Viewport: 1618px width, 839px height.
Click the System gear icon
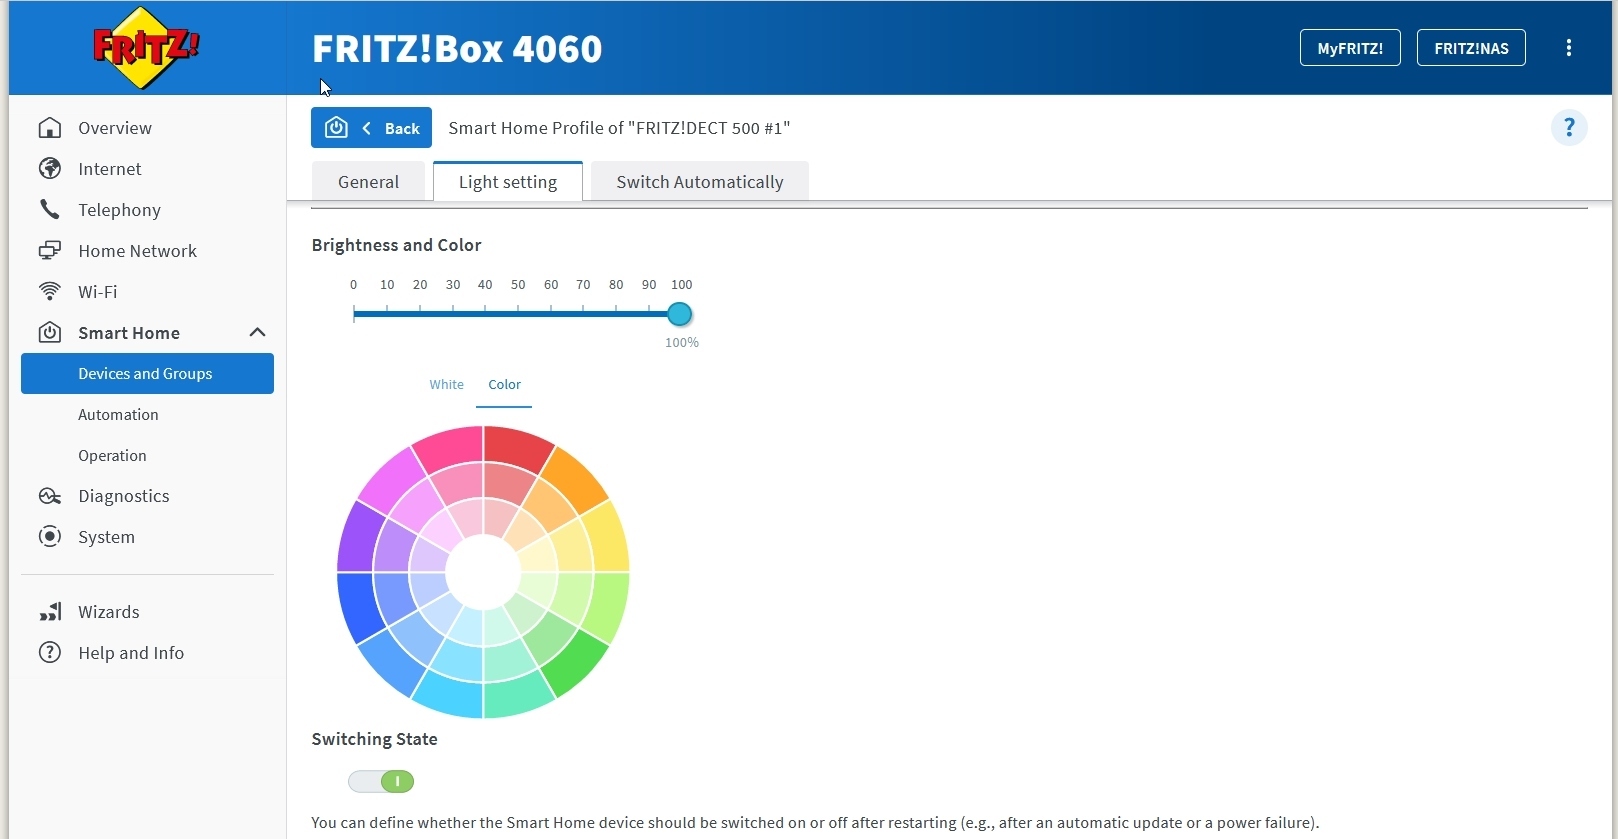pyautogui.click(x=50, y=536)
